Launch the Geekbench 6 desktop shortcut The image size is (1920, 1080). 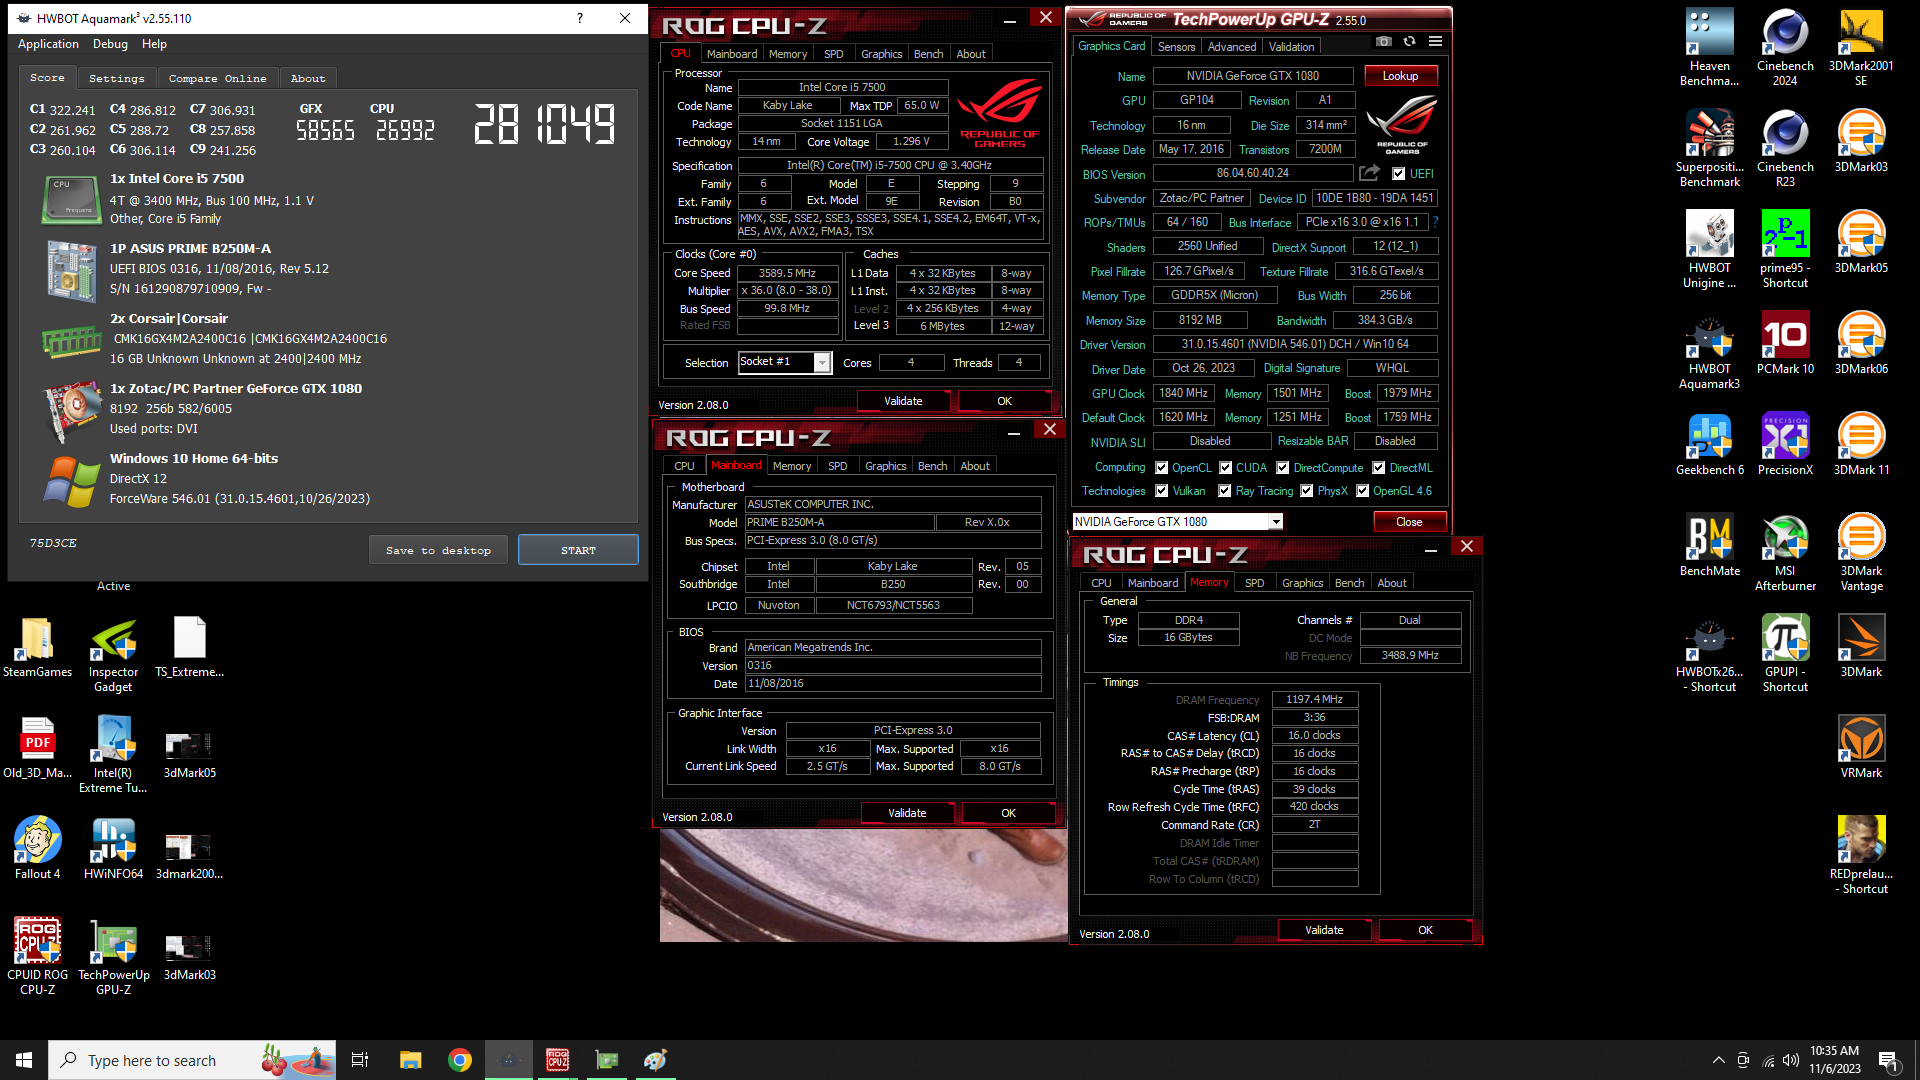(x=1709, y=443)
